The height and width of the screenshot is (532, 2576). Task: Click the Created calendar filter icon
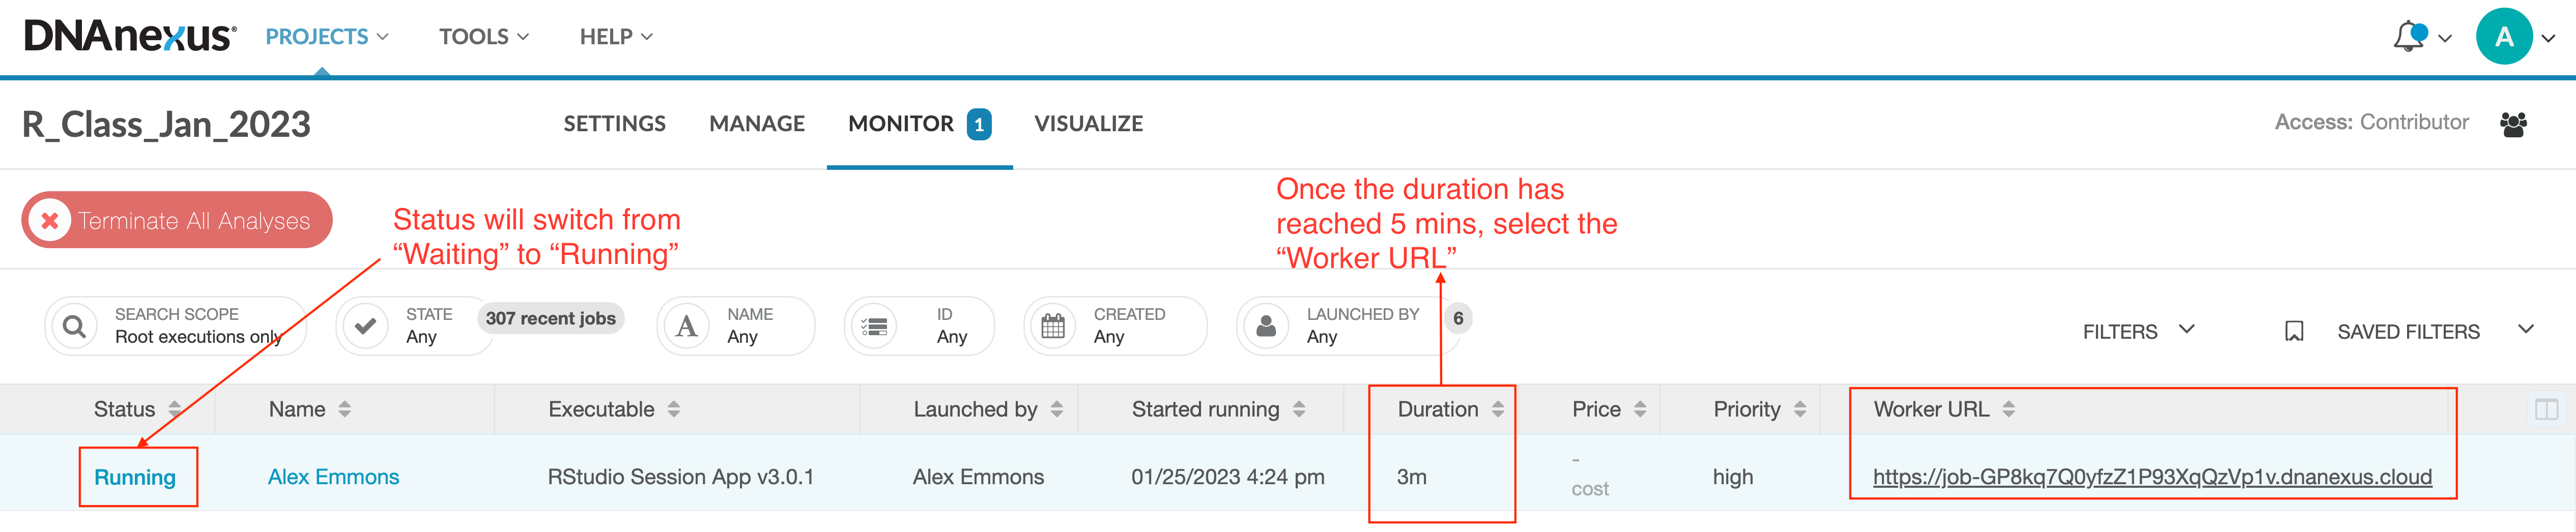tap(1053, 326)
